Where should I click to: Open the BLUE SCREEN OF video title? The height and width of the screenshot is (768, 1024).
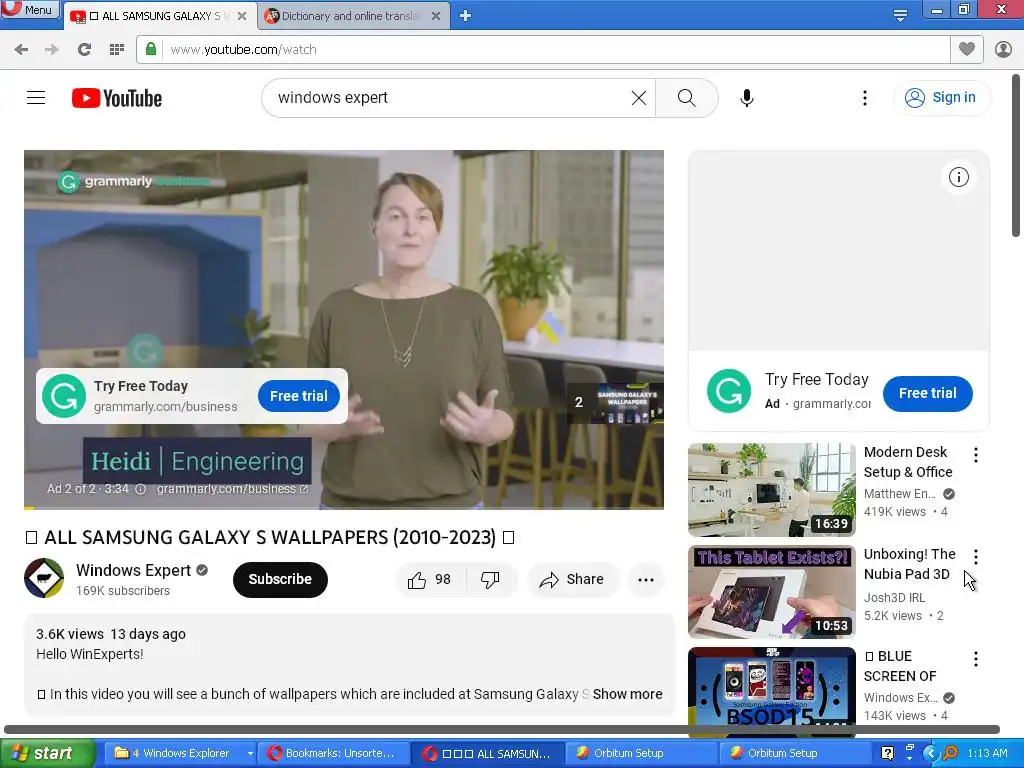click(x=900, y=666)
